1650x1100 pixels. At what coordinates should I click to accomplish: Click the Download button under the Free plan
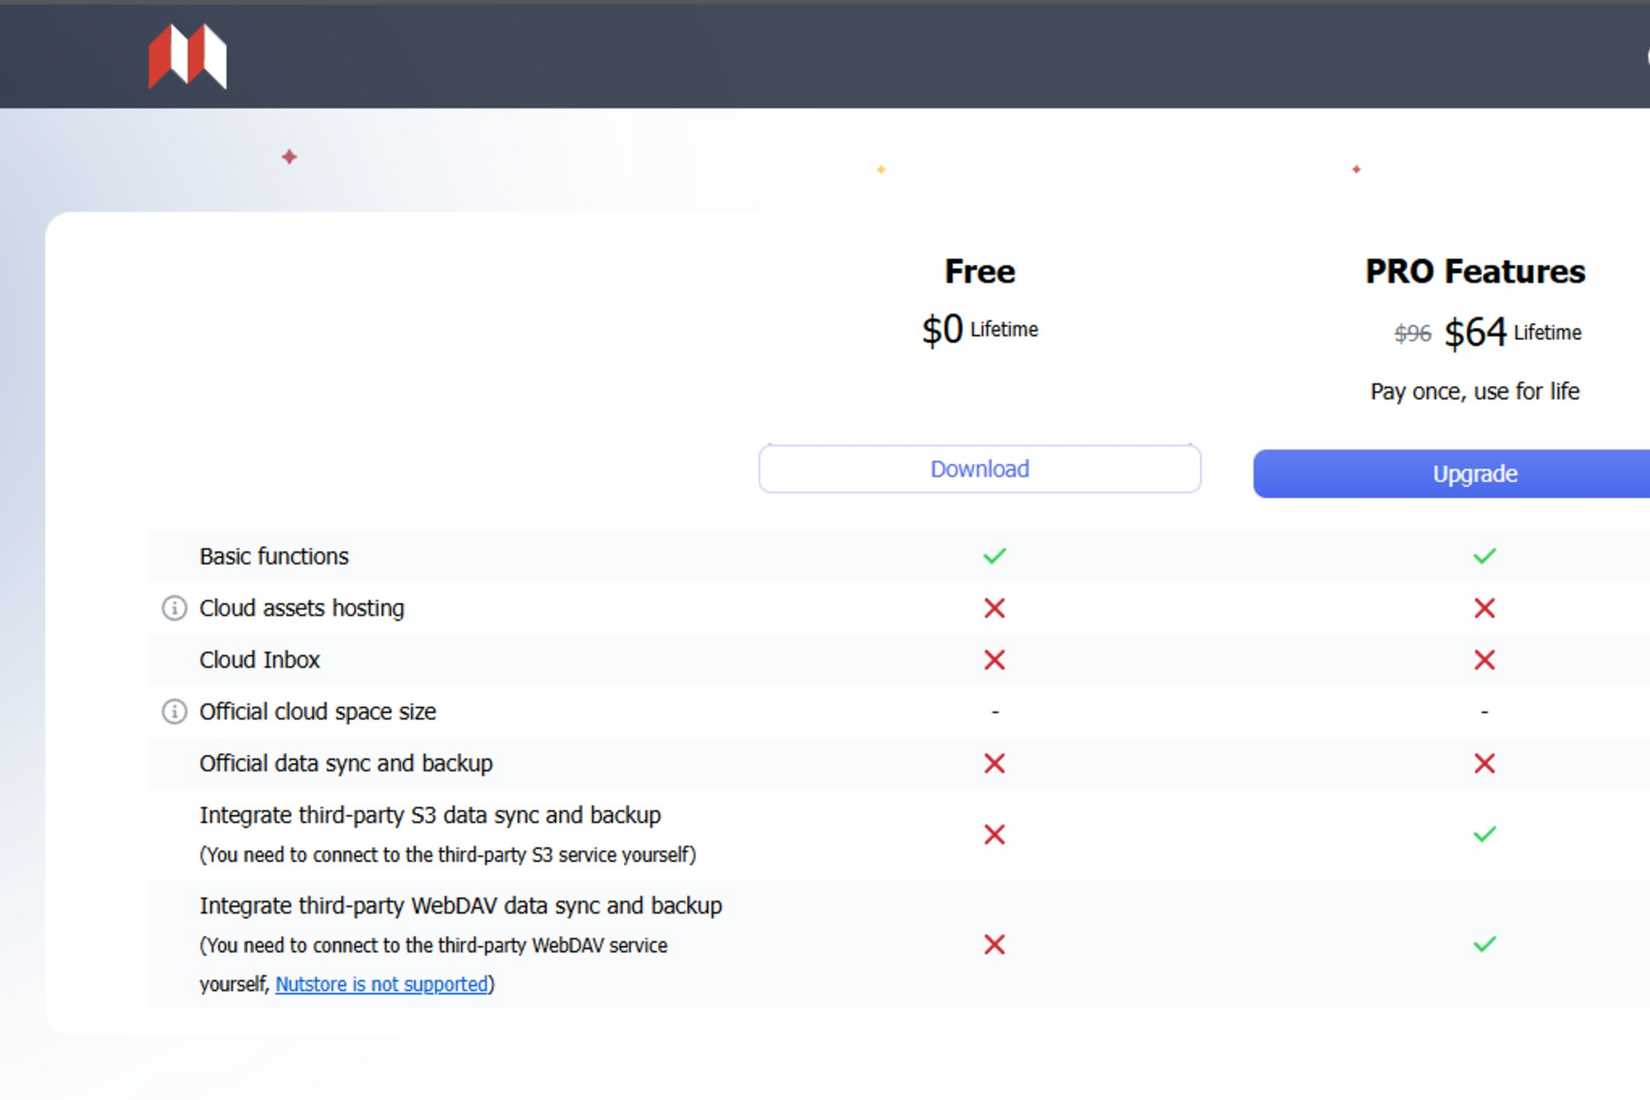[x=979, y=468]
